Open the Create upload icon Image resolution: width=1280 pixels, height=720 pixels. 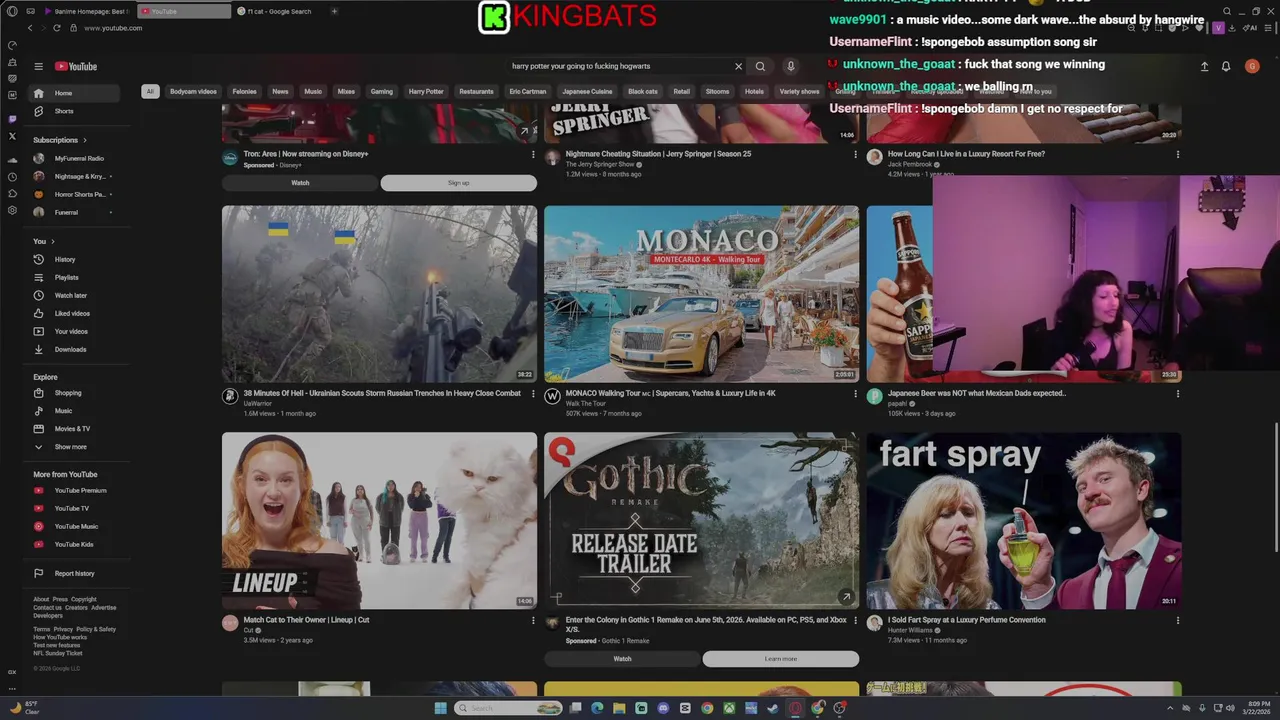[1204, 66]
